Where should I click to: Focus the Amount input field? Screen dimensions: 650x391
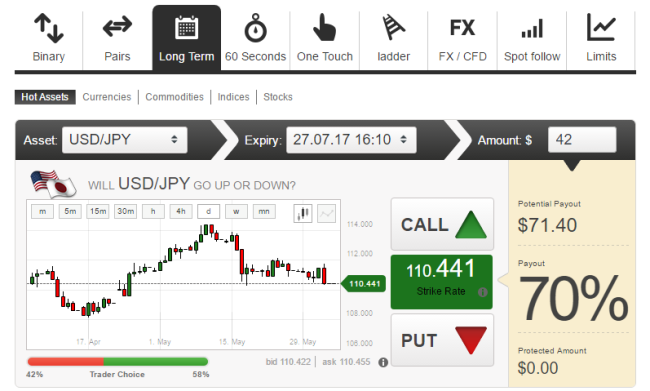click(582, 140)
